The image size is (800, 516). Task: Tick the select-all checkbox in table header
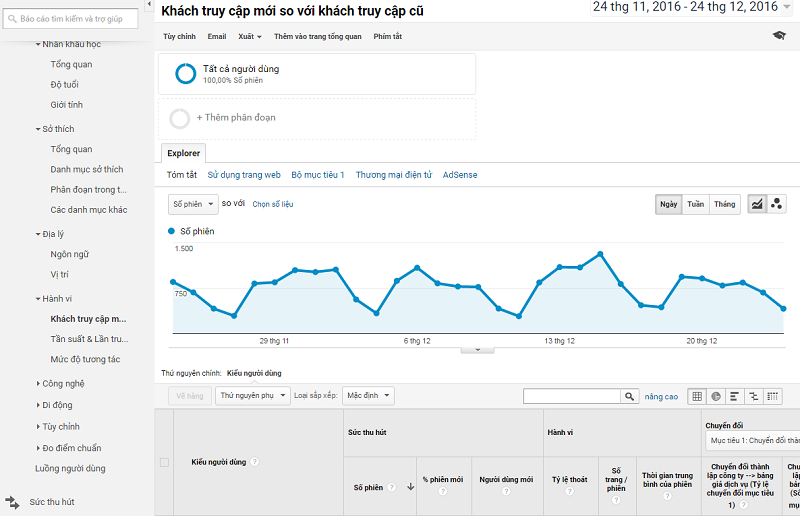[165, 462]
